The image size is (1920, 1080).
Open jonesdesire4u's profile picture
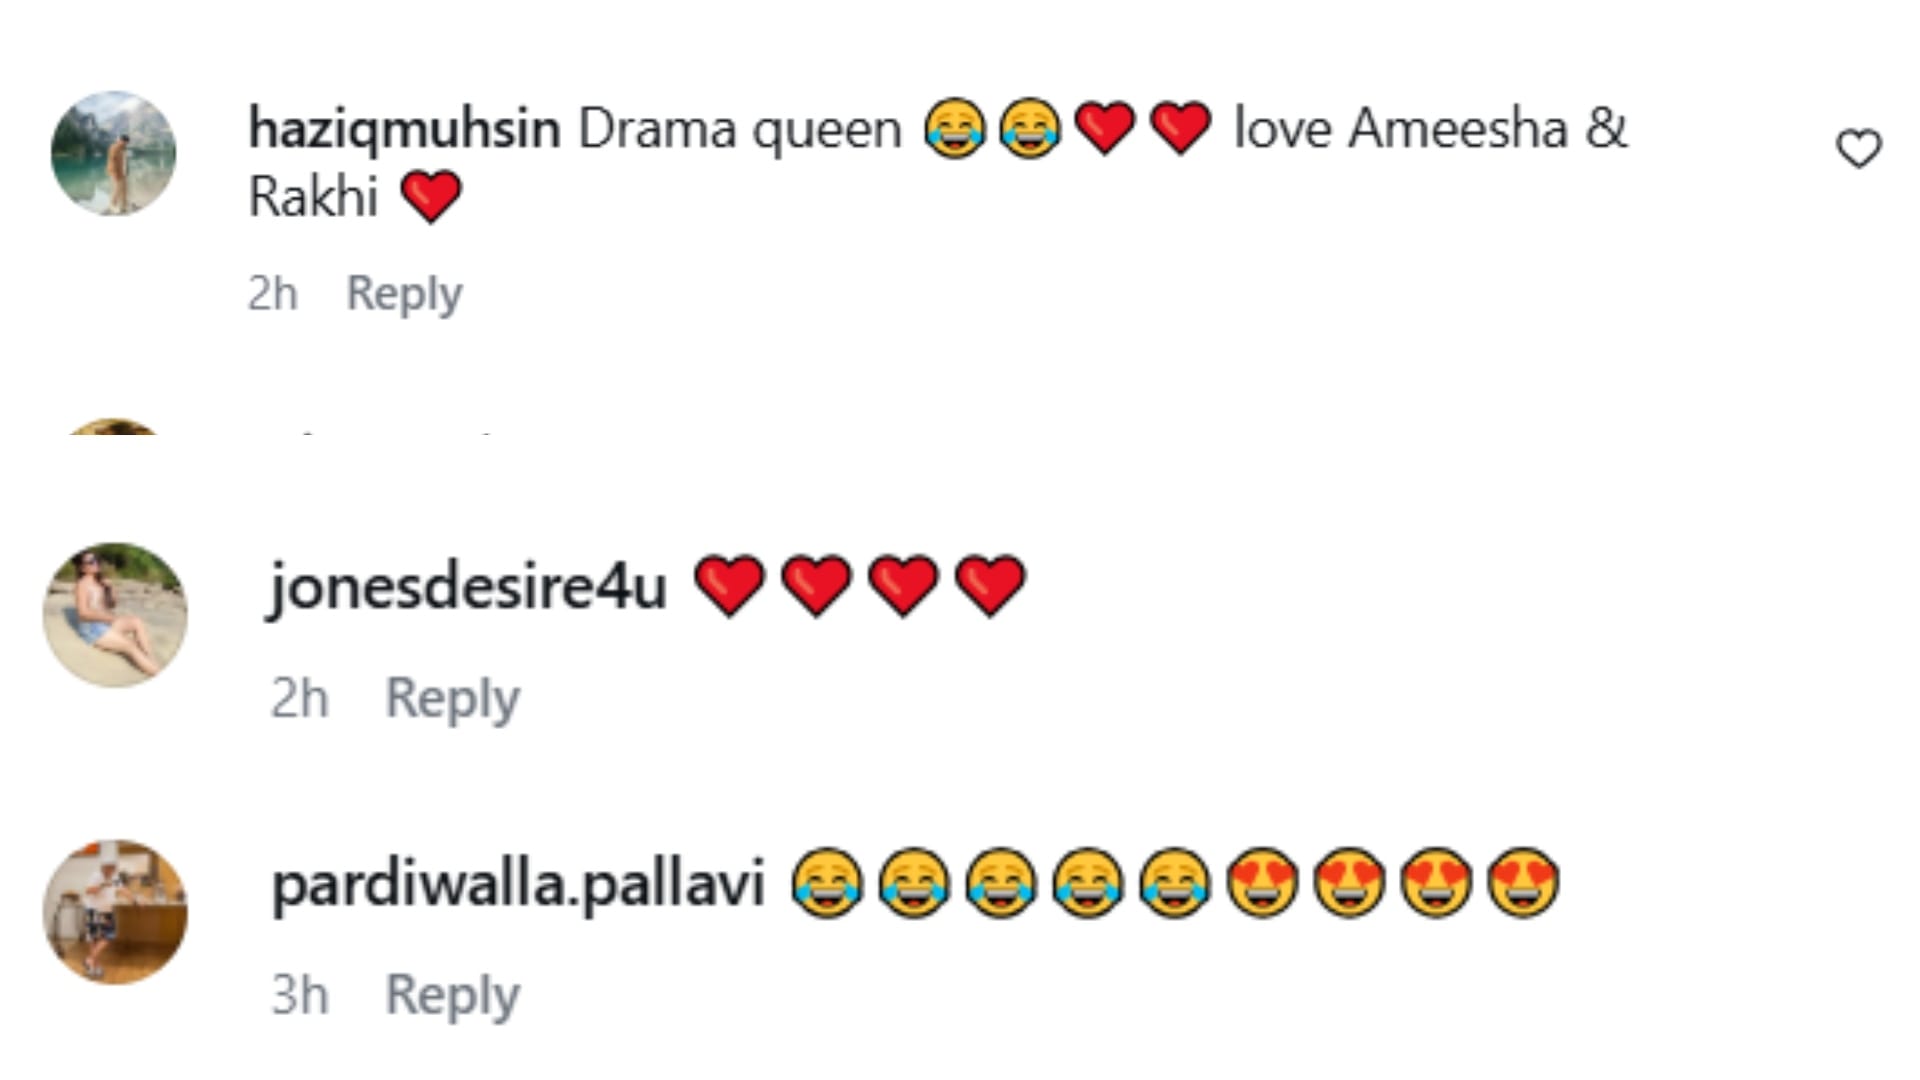[115, 614]
